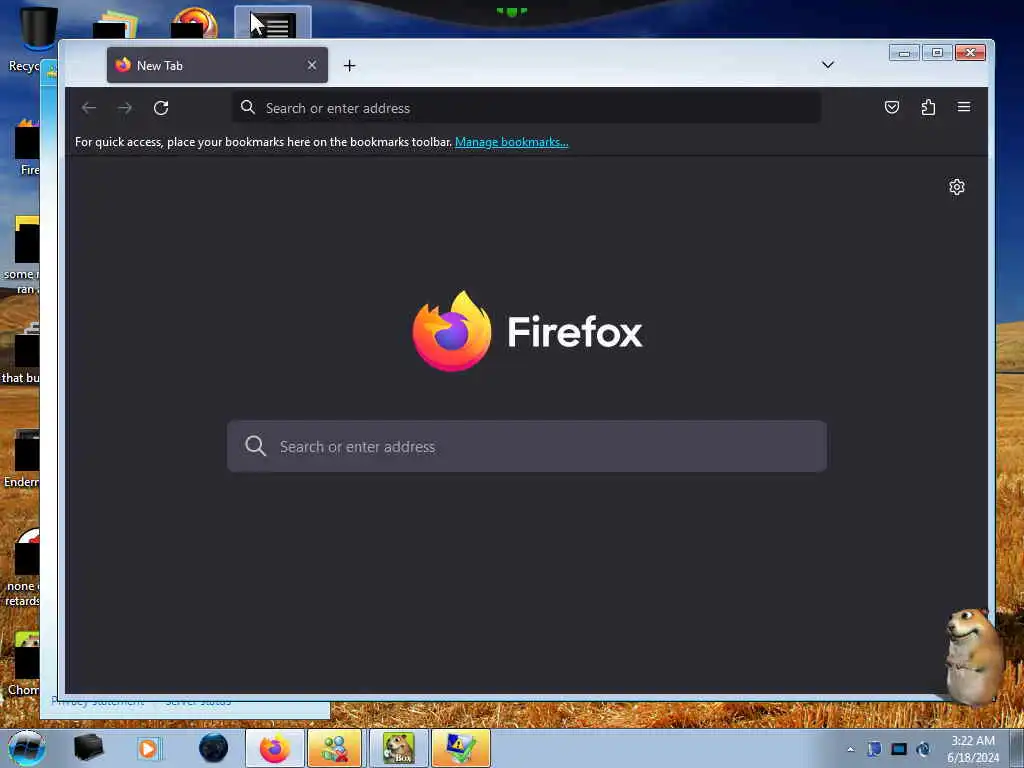Image resolution: width=1024 pixels, height=768 pixels.
Task: Maximize the Firefox window
Action: (x=937, y=52)
